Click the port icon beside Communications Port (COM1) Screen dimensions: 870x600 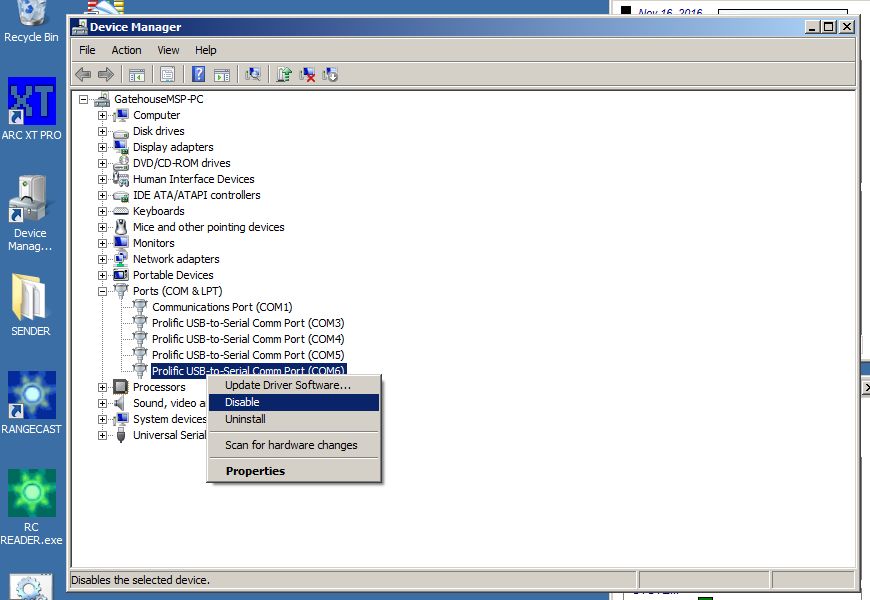140,307
